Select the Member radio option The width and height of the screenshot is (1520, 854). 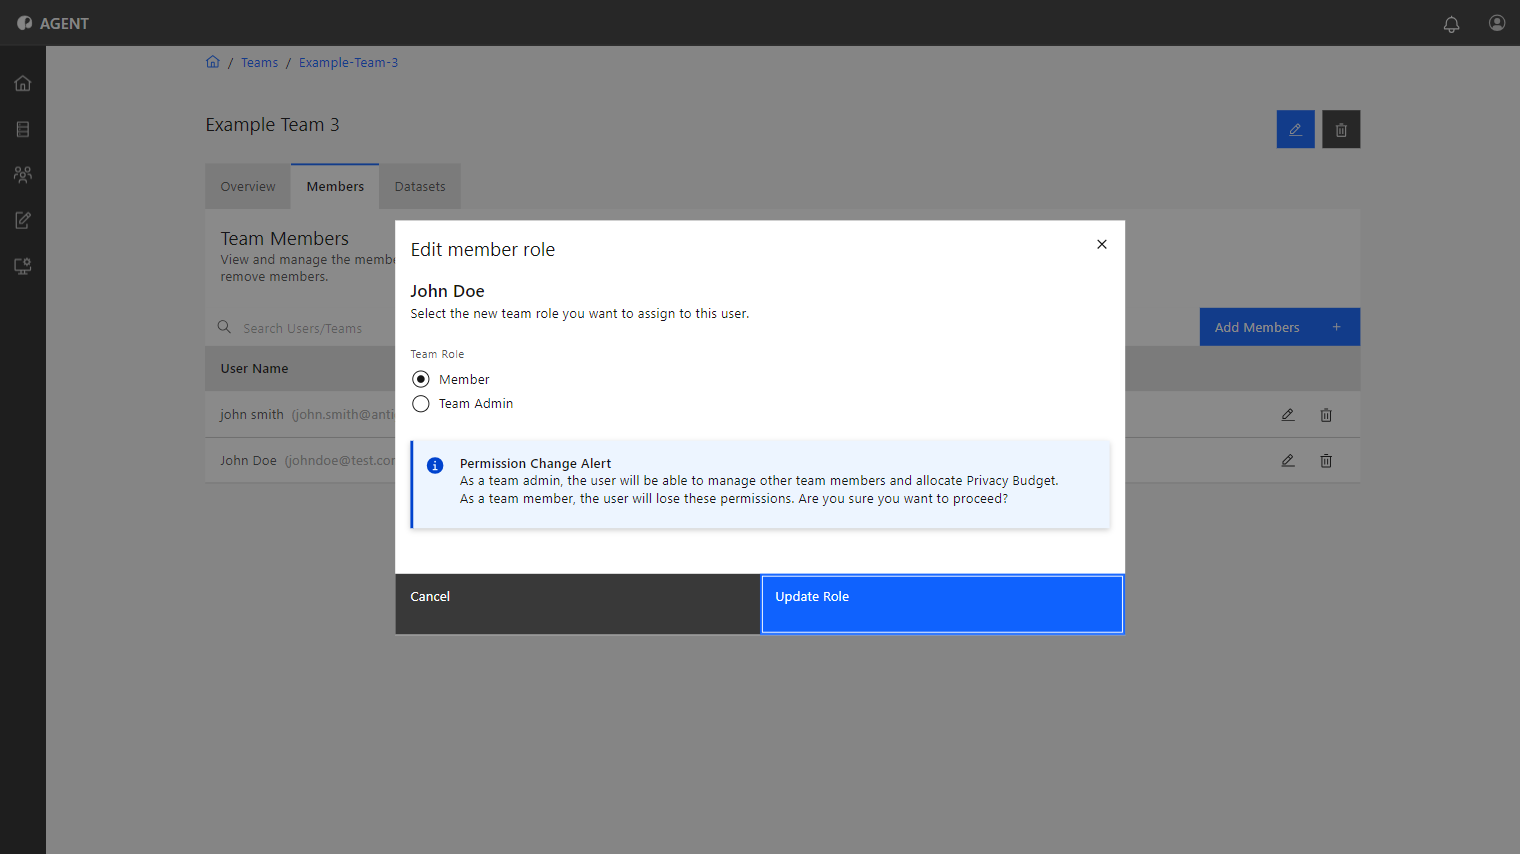pos(421,379)
